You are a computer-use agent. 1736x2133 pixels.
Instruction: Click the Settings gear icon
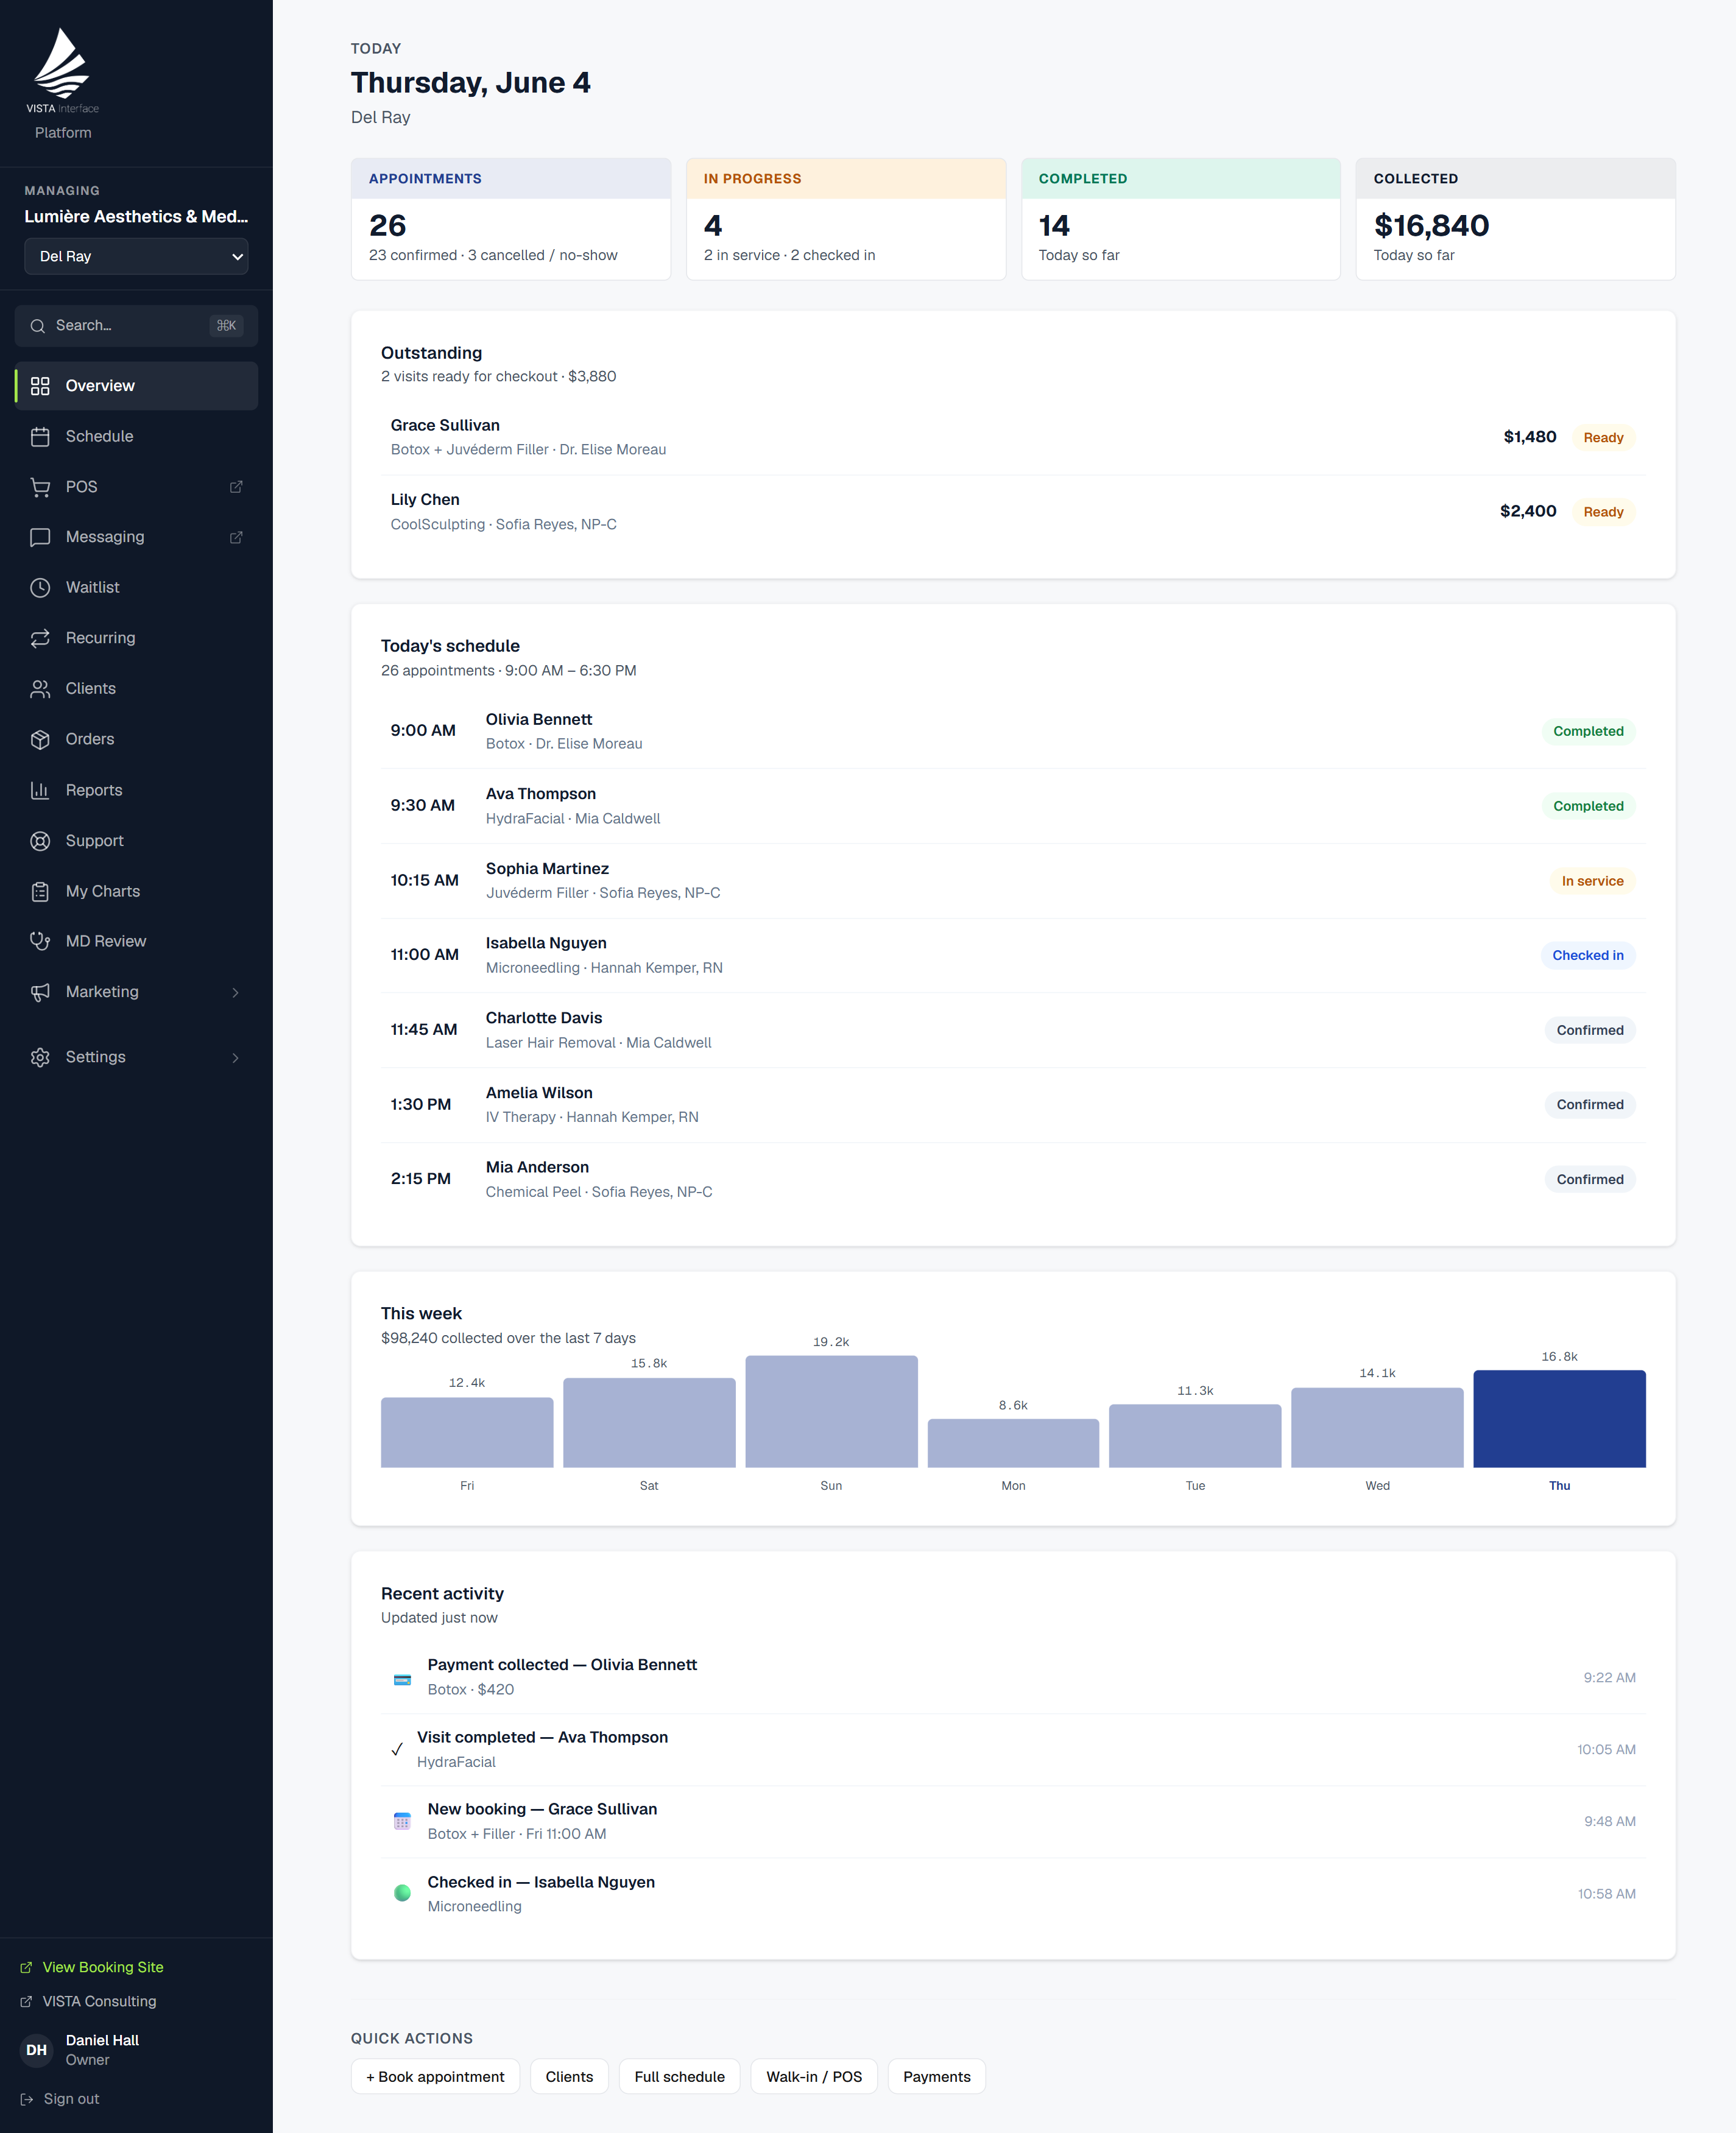[x=40, y=1058]
